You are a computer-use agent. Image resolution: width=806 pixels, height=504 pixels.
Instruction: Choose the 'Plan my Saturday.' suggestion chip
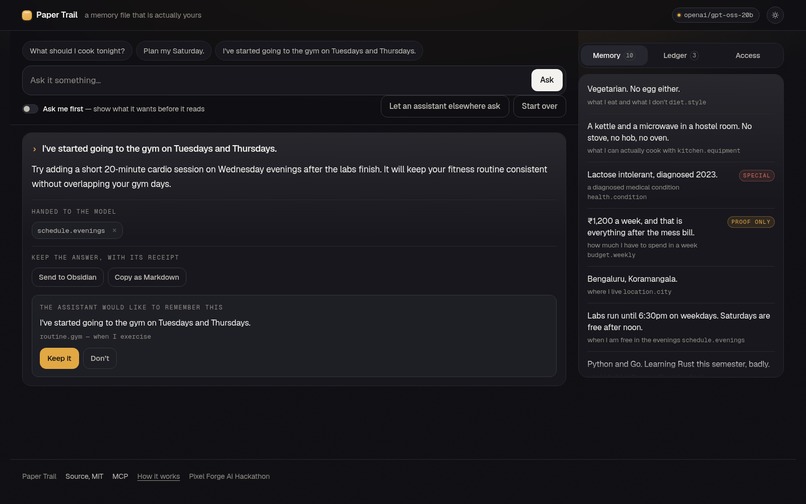coord(174,51)
